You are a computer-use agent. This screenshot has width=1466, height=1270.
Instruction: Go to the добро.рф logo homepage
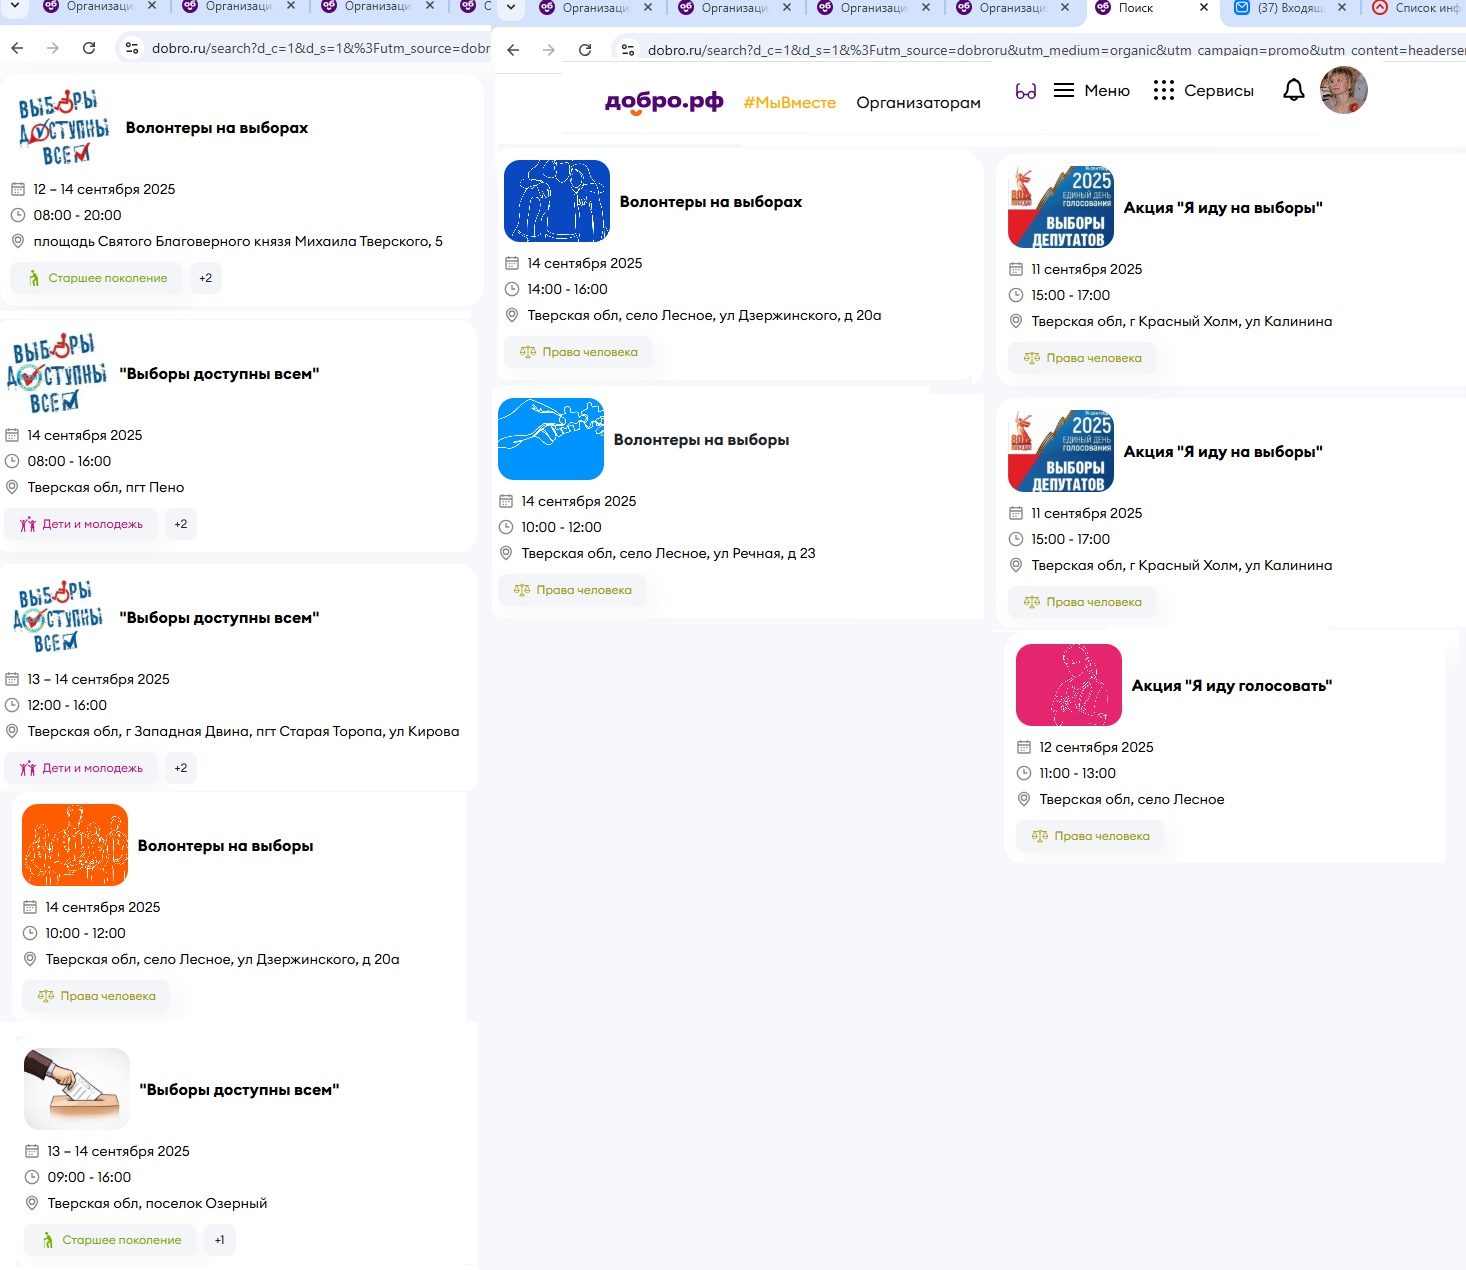664,102
